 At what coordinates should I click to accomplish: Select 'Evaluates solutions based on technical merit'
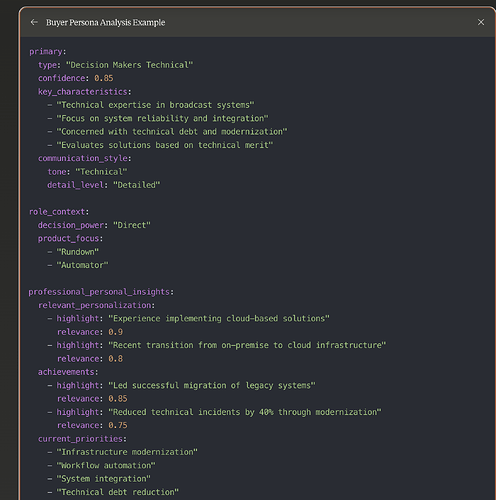pos(165,145)
